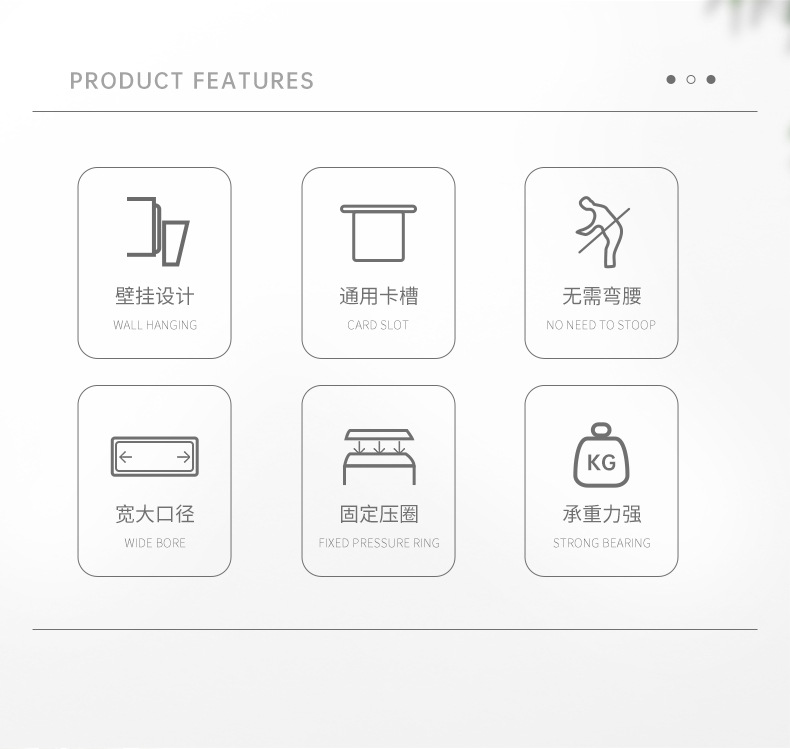Click the FIXED PRESSURE RING caption
790x749 pixels.
(x=379, y=543)
